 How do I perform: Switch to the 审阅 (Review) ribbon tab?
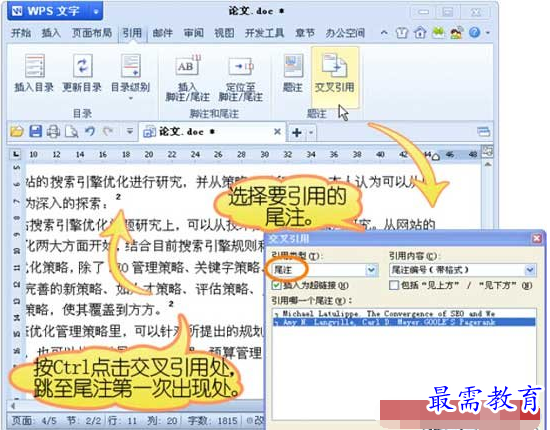[x=194, y=33]
